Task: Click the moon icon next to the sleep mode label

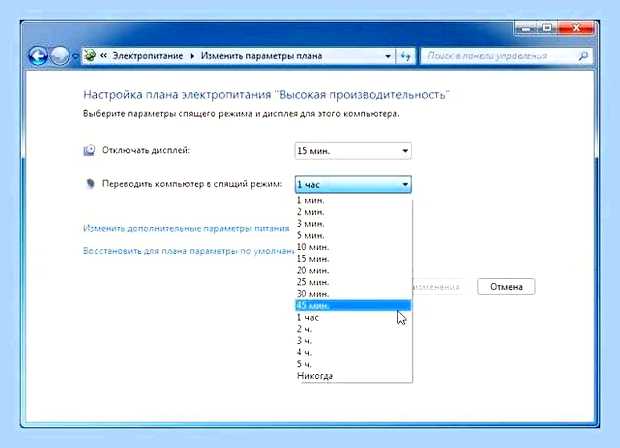Action: [90, 184]
